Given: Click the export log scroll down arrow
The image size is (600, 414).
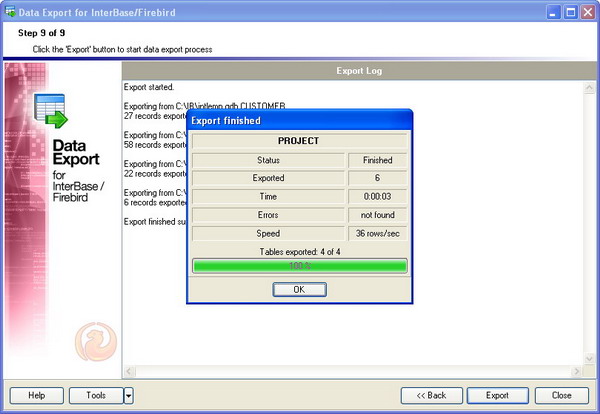Looking at the screenshot, I should click(x=589, y=359).
